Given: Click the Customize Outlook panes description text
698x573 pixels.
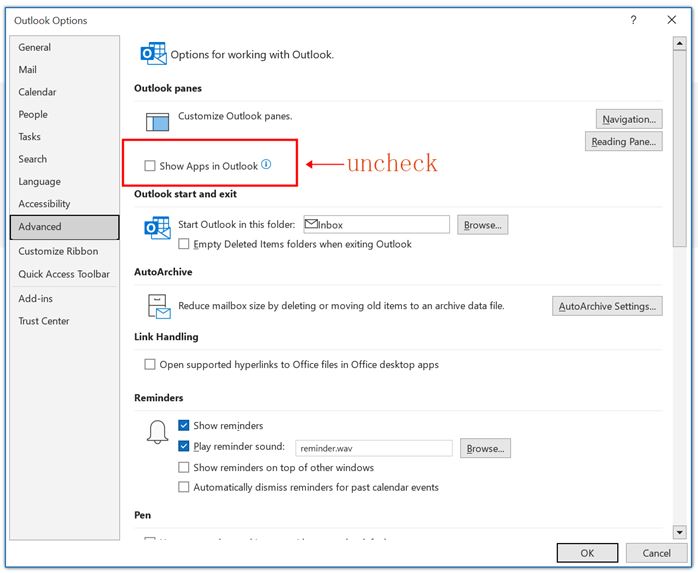Looking at the screenshot, I should point(235,116).
